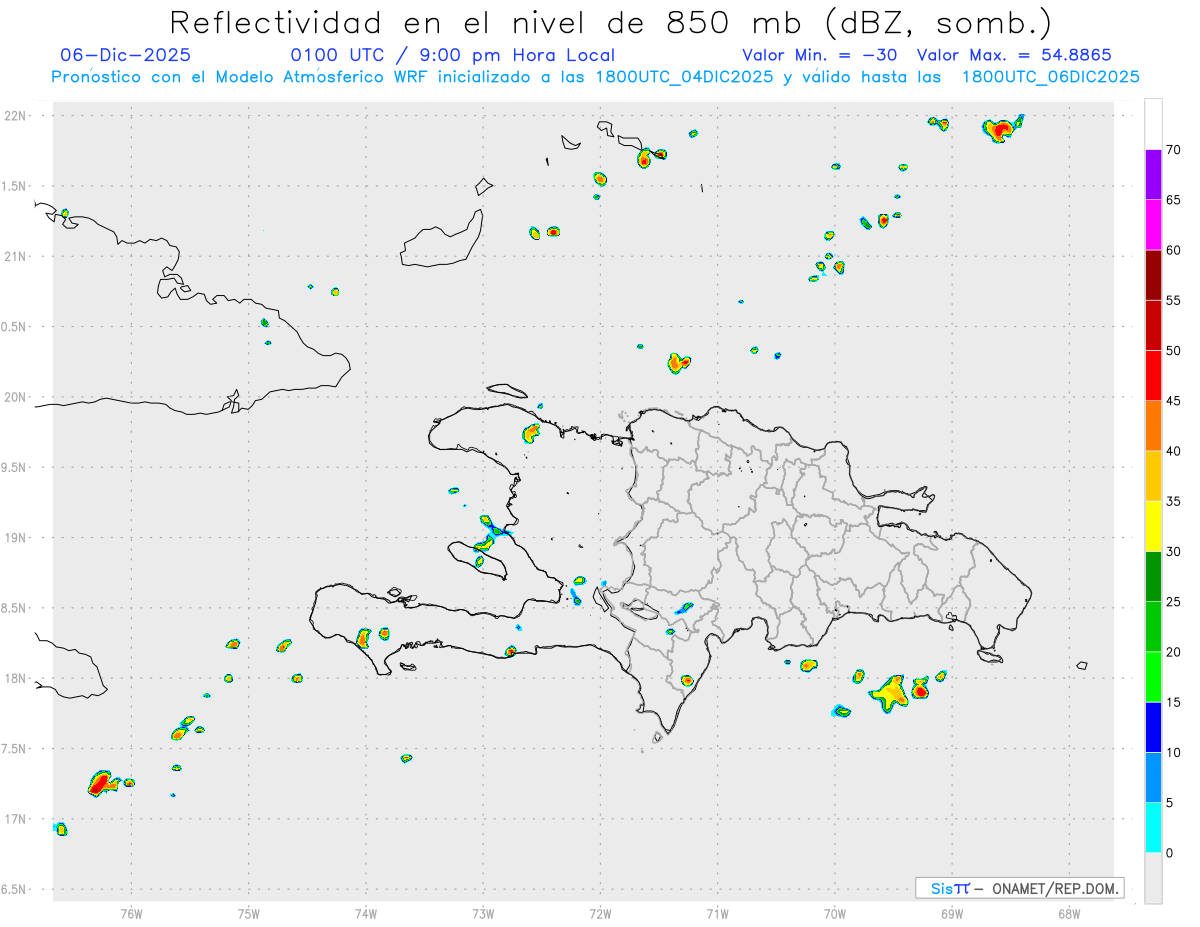Image resolution: width=1200 pixels, height=927 pixels.
Task: Pick the magenta 60-65 dBZ legend color
Action: tap(1153, 225)
